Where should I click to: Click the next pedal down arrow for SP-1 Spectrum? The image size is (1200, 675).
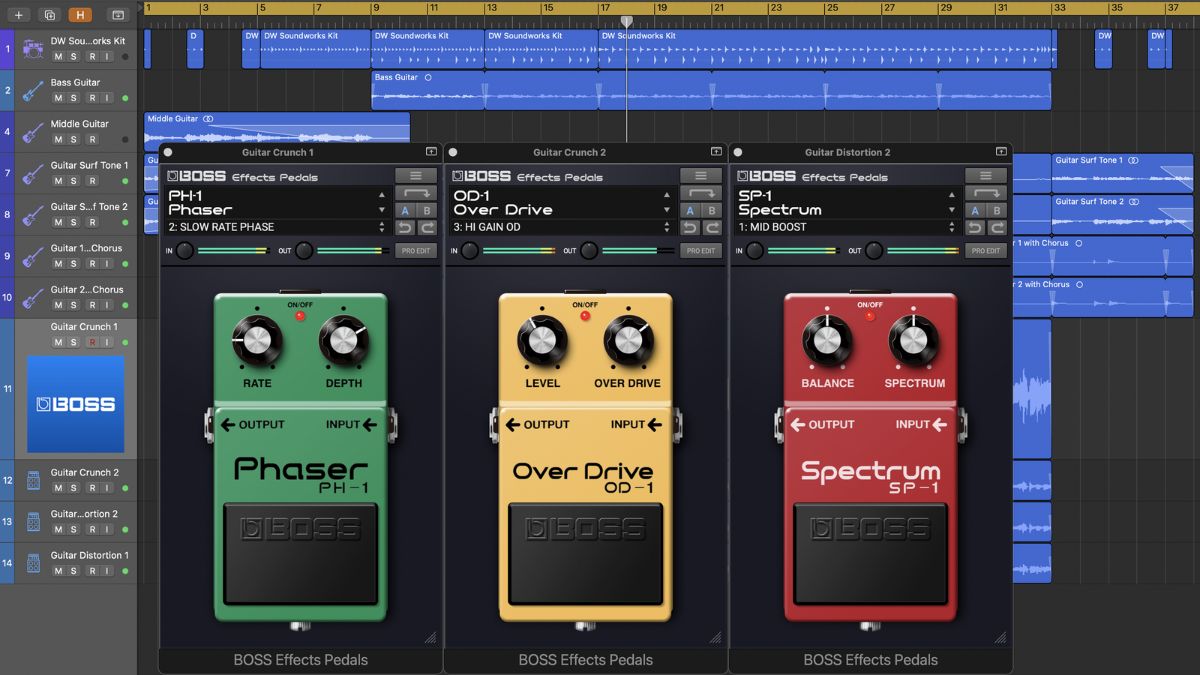click(951, 210)
